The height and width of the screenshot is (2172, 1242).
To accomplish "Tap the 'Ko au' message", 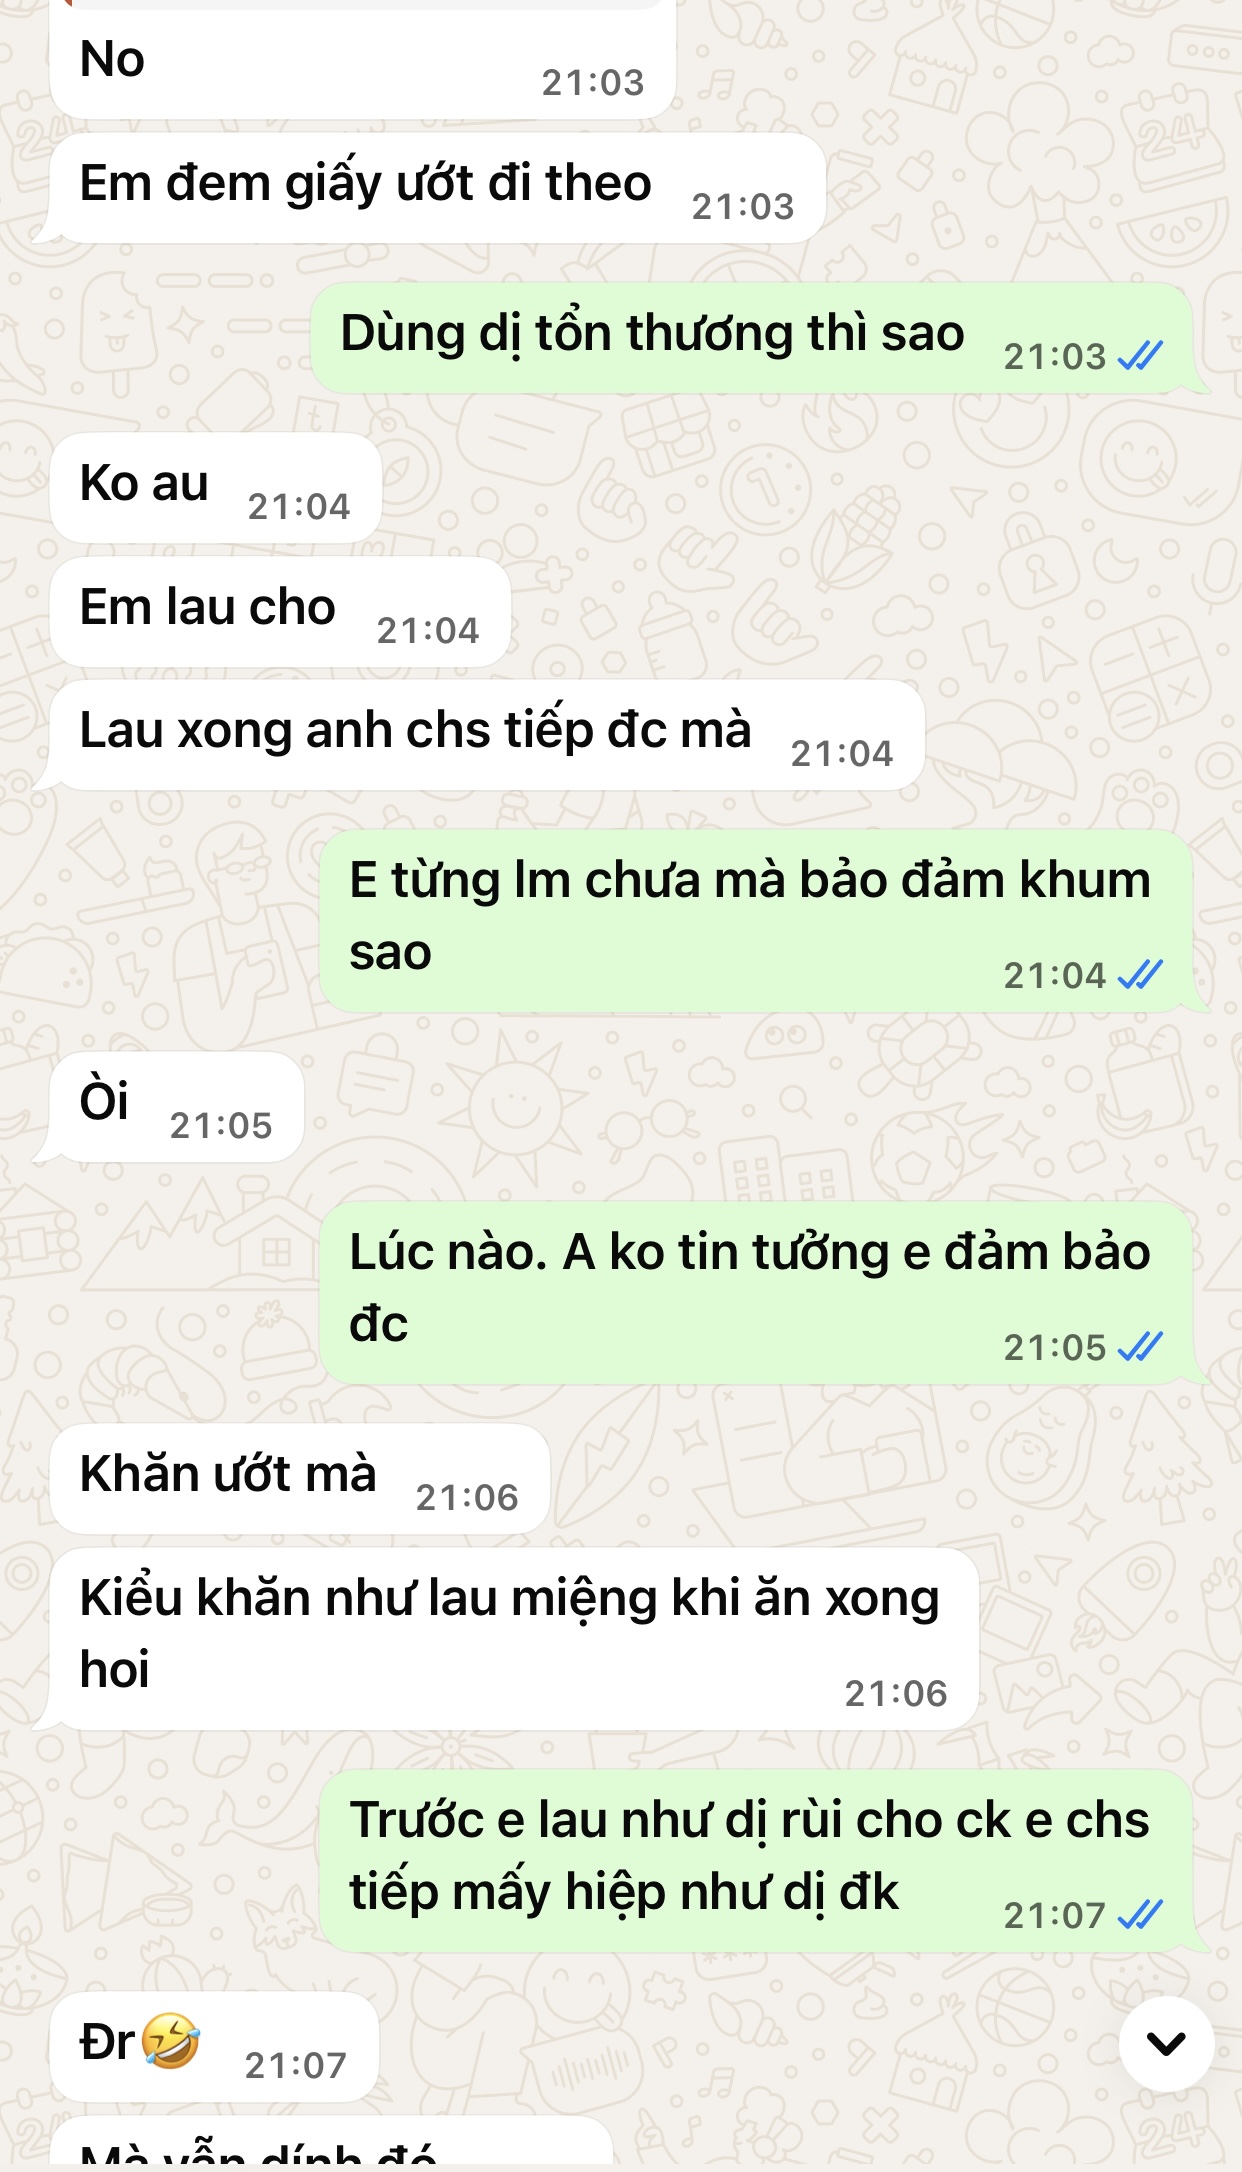I will point(216,488).
